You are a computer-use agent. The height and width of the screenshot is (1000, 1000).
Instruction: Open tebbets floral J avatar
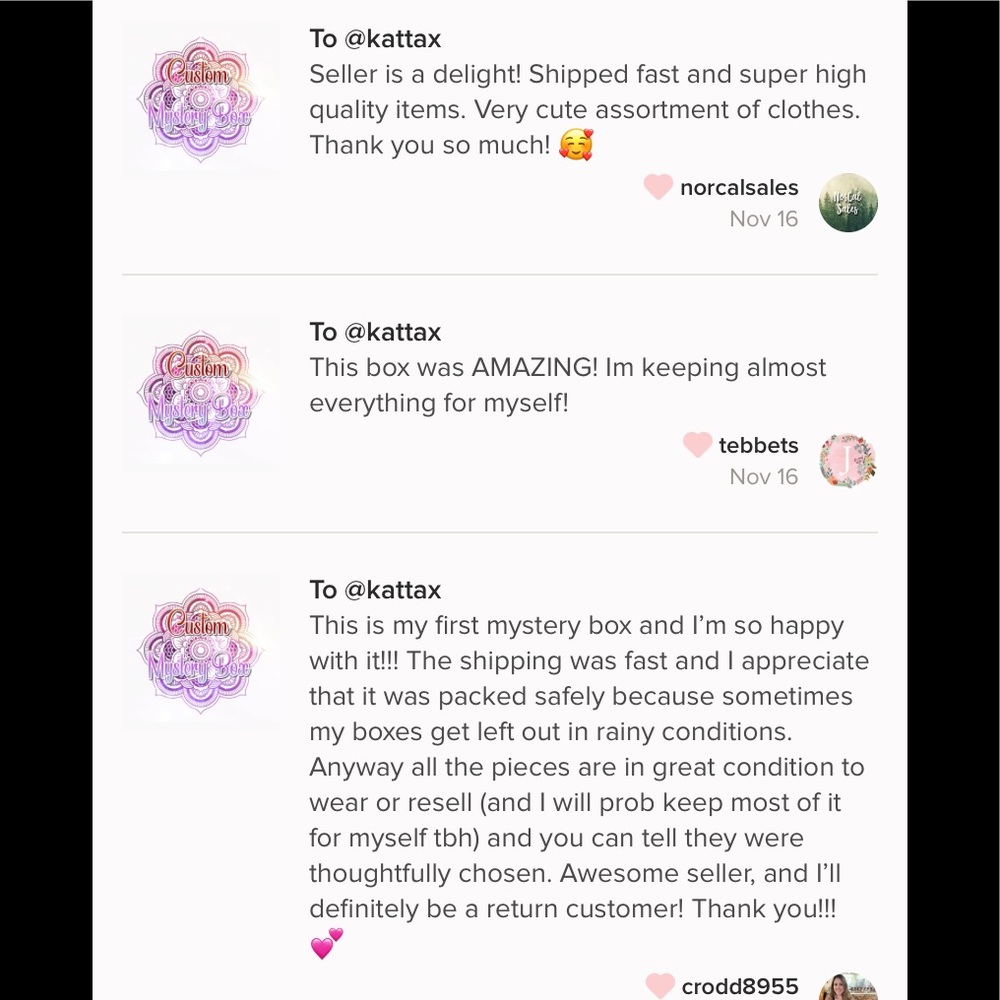[x=848, y=461]
